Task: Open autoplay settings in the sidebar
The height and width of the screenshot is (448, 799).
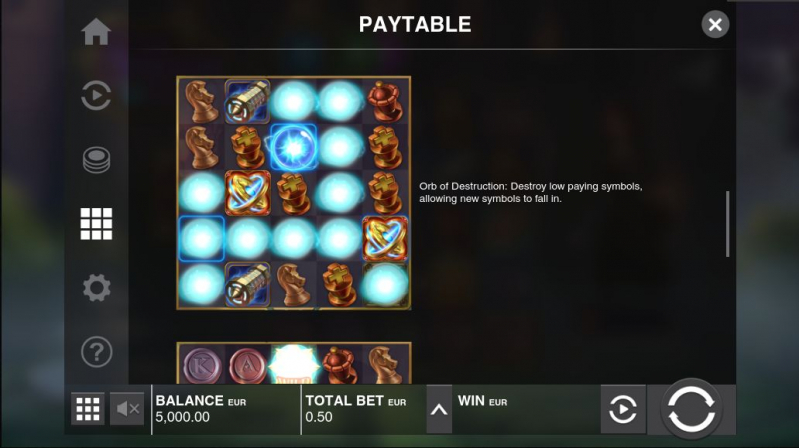Action: point(96,95)
